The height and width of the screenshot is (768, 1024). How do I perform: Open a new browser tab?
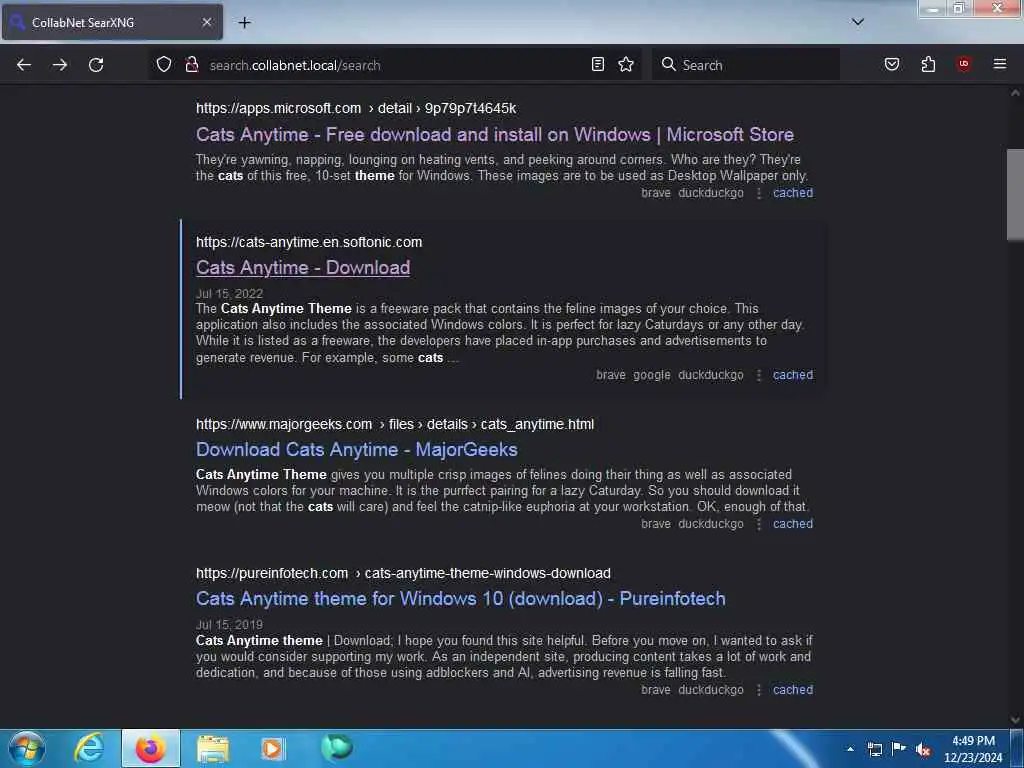point(244,22)
